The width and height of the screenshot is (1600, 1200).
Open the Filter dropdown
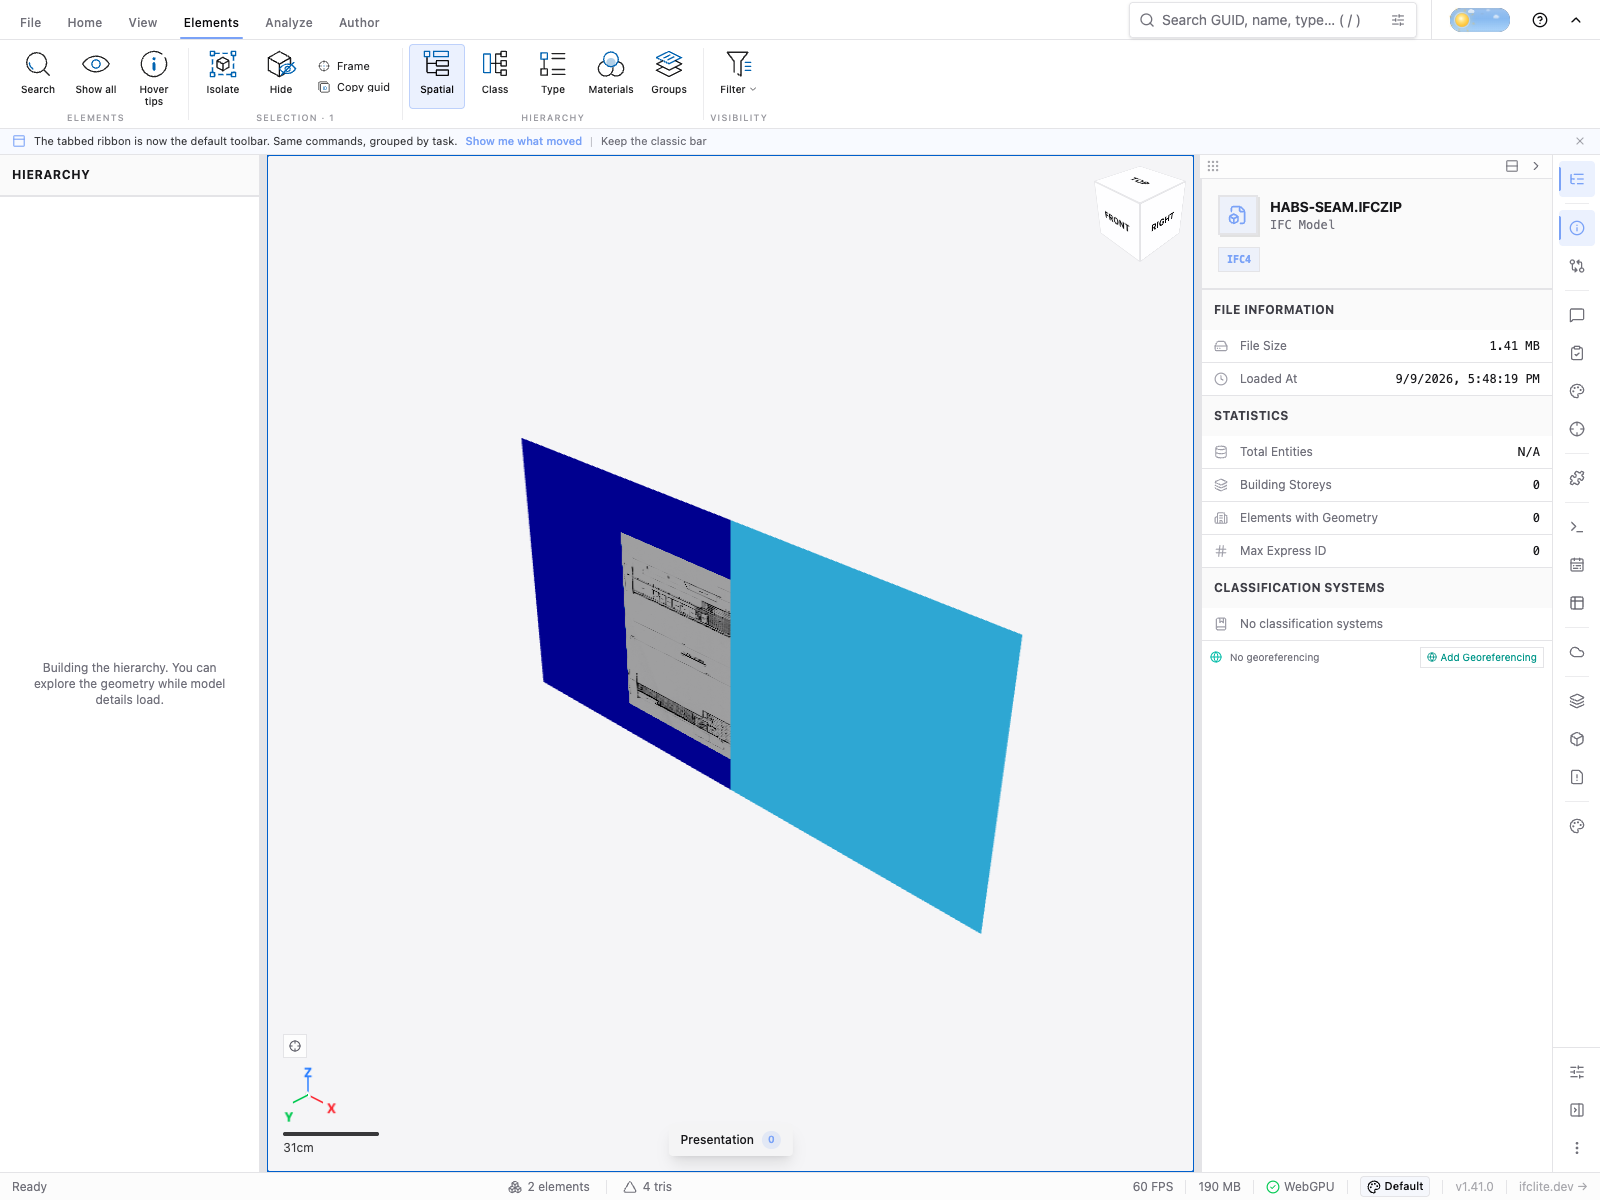pyautogui.click(x=738, y=74)
